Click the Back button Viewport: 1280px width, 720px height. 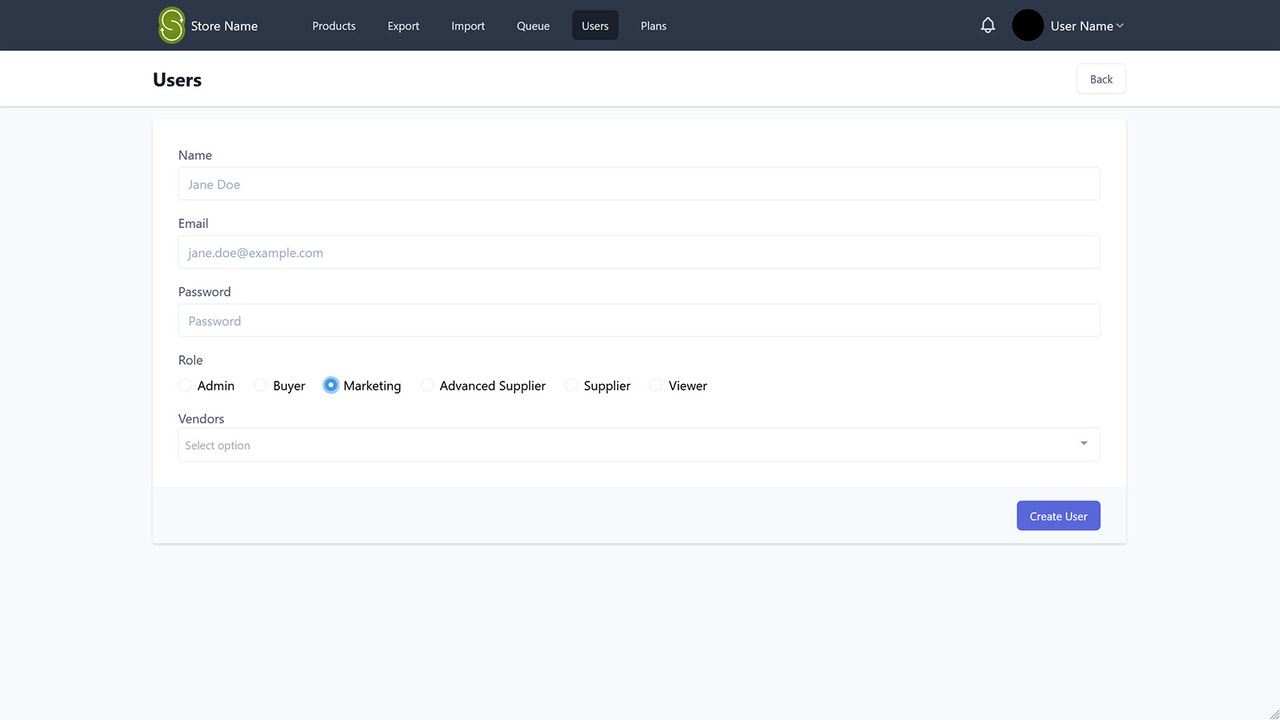[x=1100, y=78]
